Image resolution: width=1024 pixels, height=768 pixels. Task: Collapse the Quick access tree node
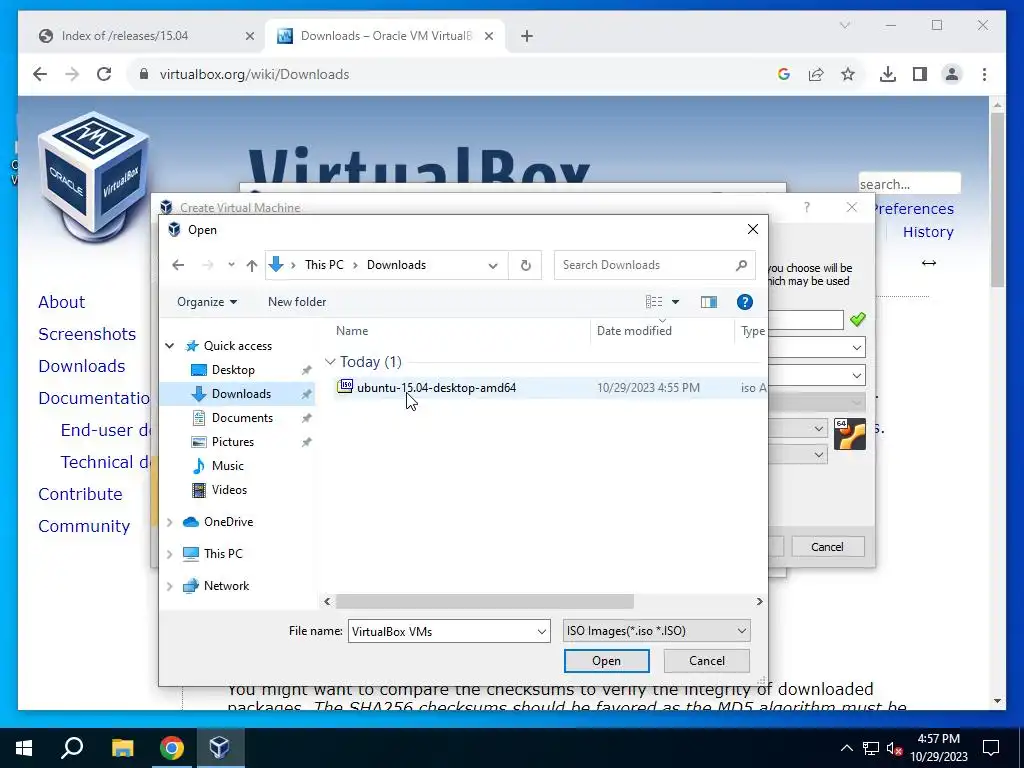(x=170, y=346)
